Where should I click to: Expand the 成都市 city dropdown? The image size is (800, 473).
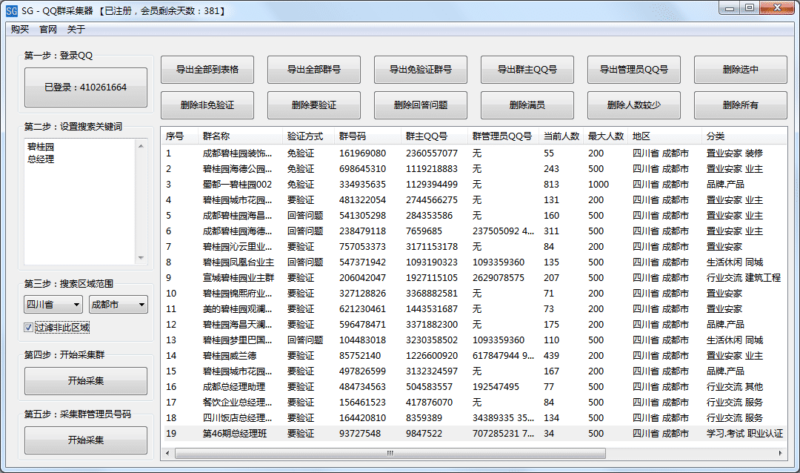[x=117, y=304]
